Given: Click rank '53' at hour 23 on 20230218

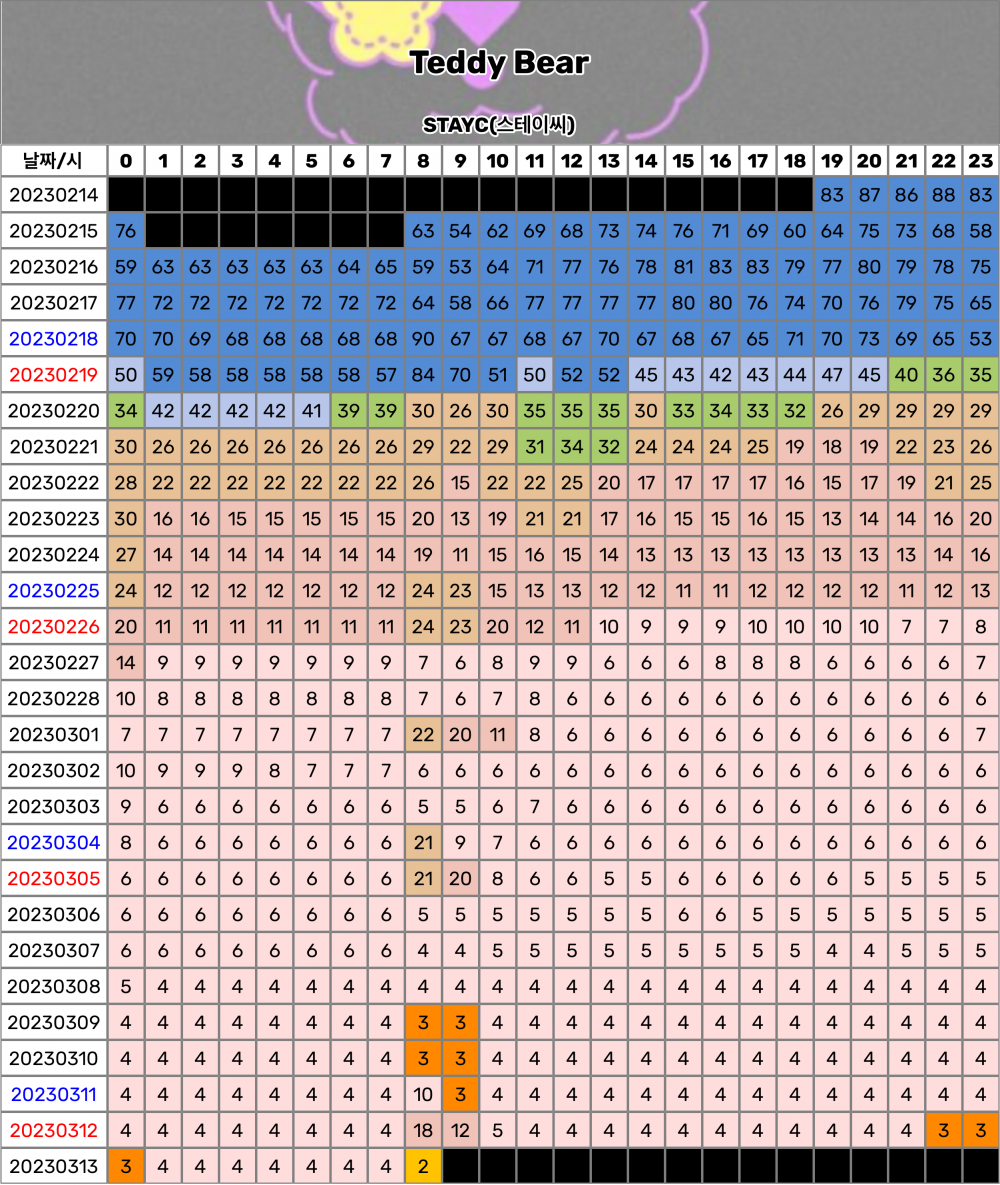Looking at the screenshot, I should click(x=980, y=339).
